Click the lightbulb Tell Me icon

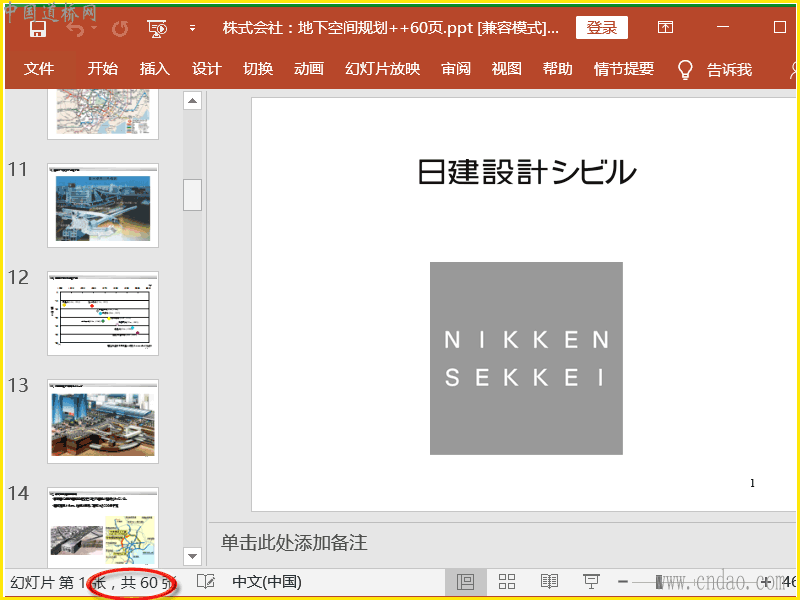click(685, 69)
